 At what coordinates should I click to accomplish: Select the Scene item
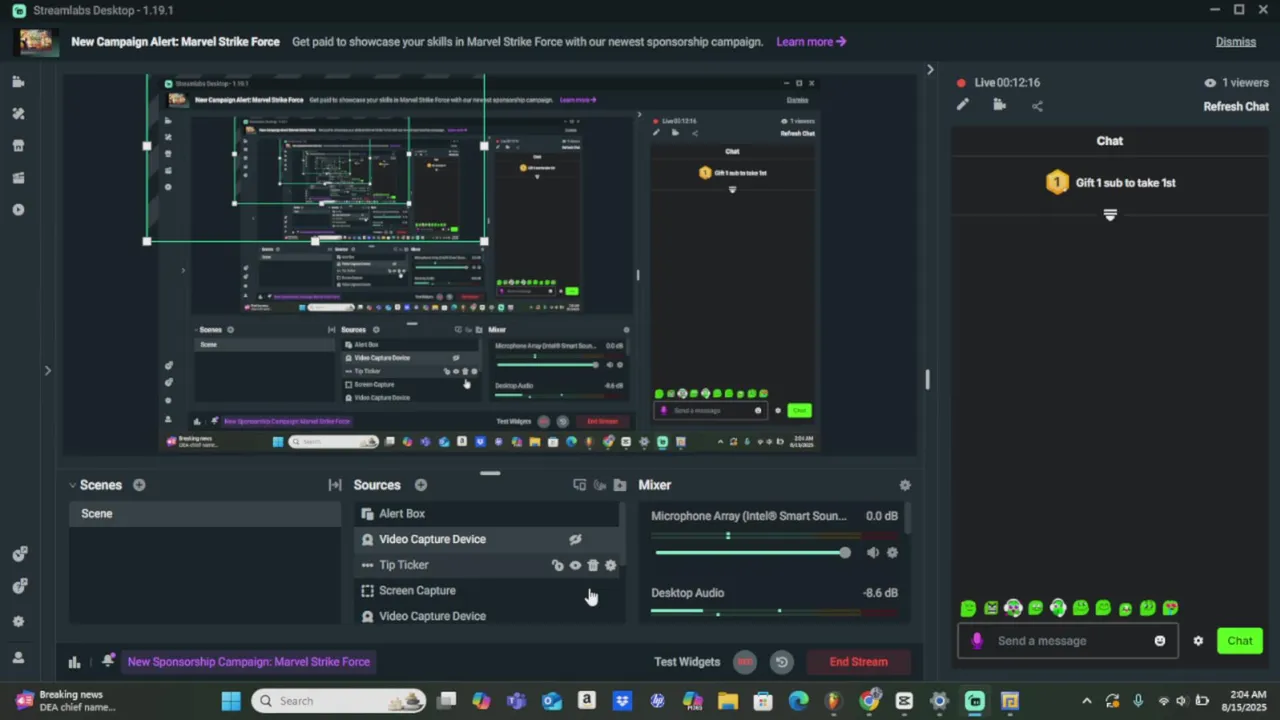pos(205,513)
